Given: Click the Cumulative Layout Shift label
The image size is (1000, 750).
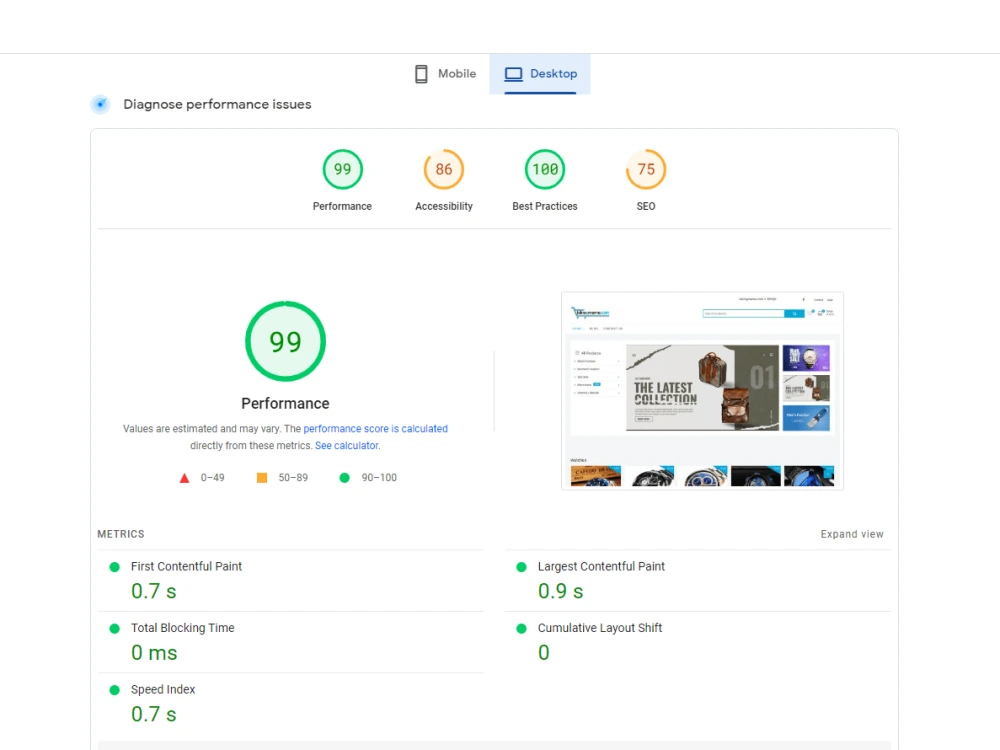Looking at the screenshot, I should tap(599, 628).
